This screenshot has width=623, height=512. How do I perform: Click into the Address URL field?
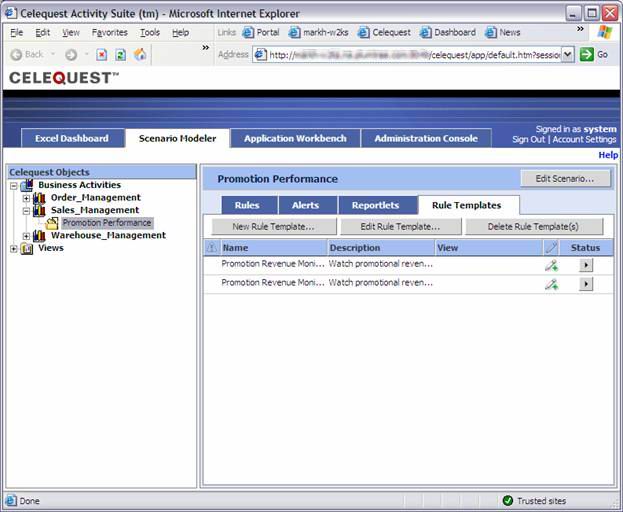click(x=413, y=55)
